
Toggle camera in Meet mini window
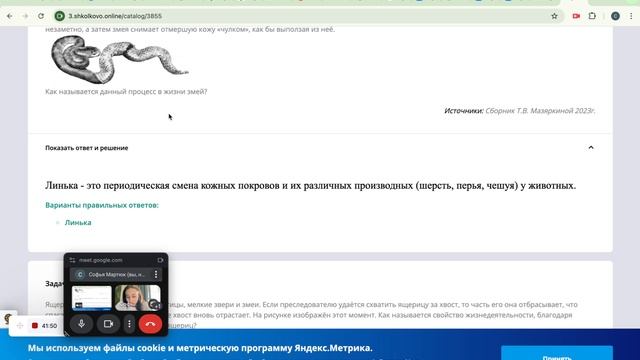click(x=108, y=324)
